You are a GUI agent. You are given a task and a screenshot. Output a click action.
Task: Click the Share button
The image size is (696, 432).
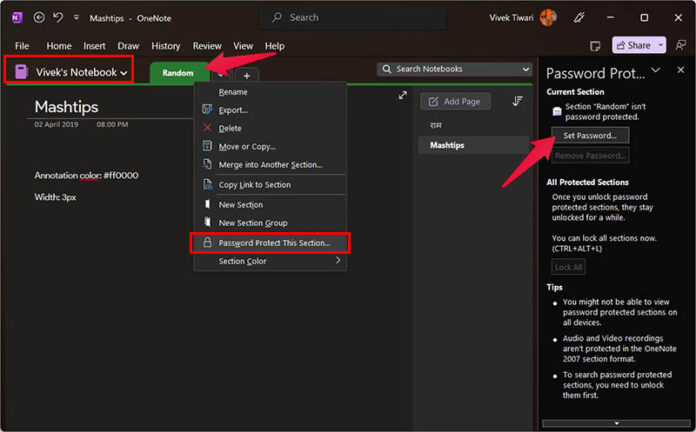[638, 45]
